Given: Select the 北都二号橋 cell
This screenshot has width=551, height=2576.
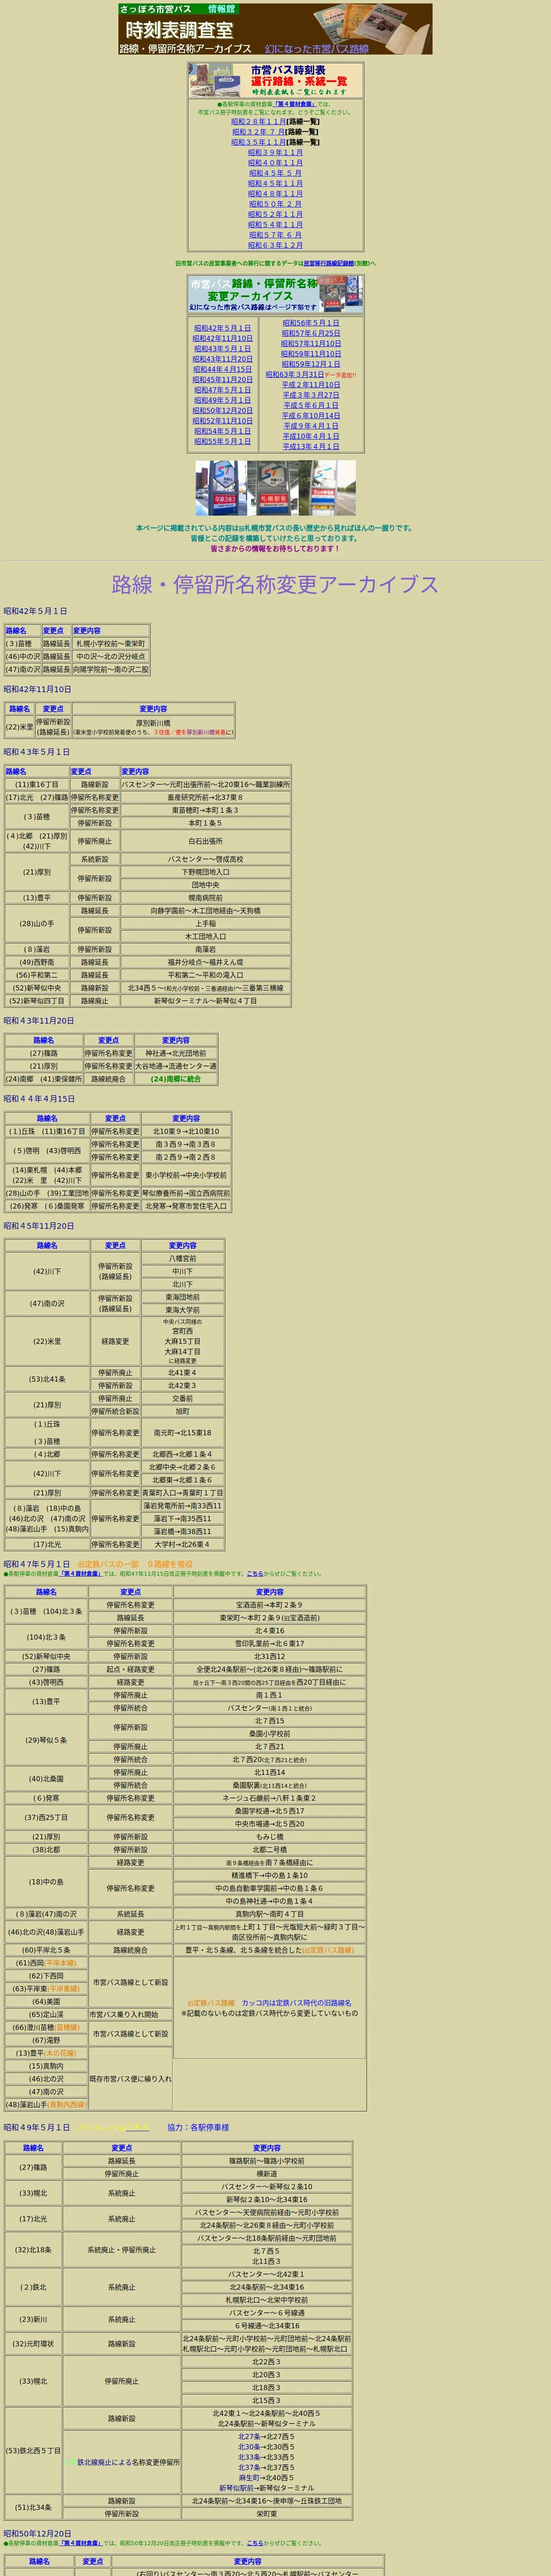Looking at the screenshot, I should click(269, 1850).
